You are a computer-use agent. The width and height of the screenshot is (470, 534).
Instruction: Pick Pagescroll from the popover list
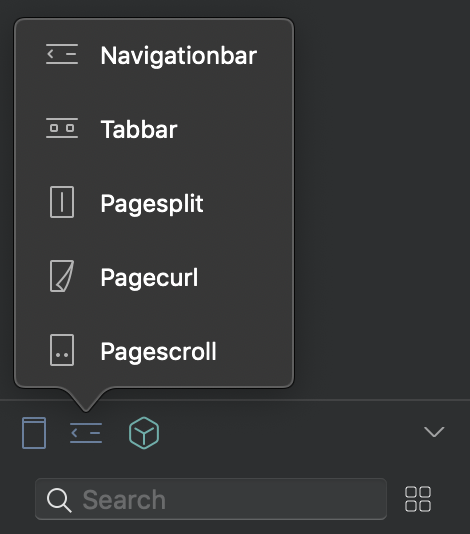[154, 351]
